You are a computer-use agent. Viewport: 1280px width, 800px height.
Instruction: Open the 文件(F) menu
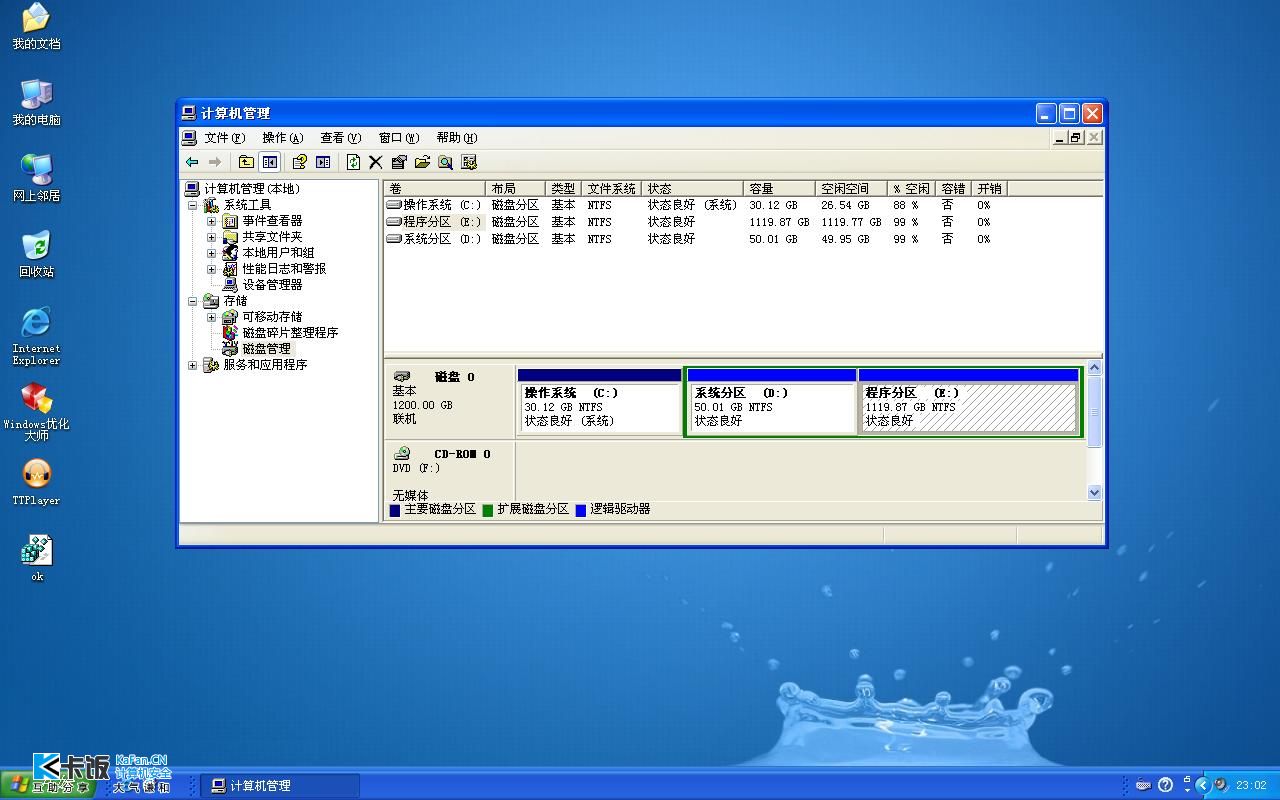[224, 138]
